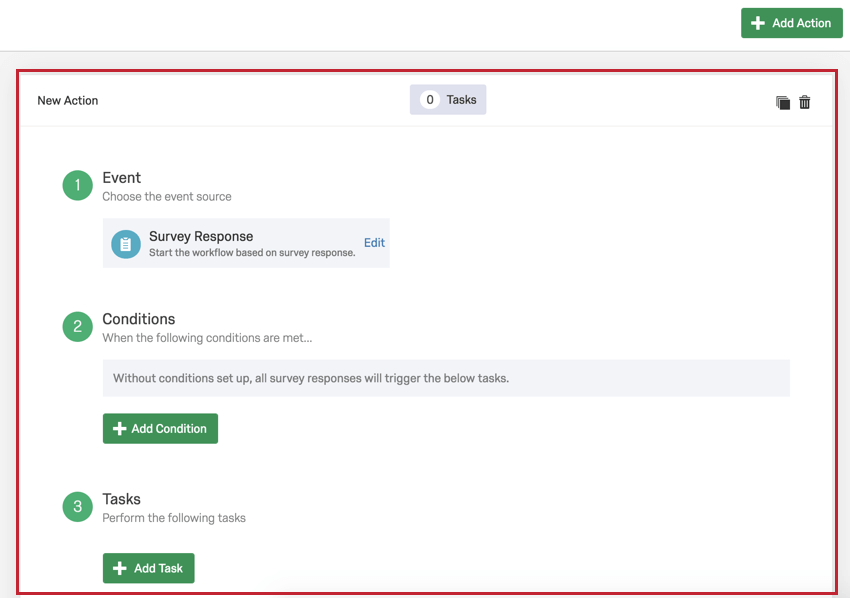Click the Event section heading

pos(121,178)
